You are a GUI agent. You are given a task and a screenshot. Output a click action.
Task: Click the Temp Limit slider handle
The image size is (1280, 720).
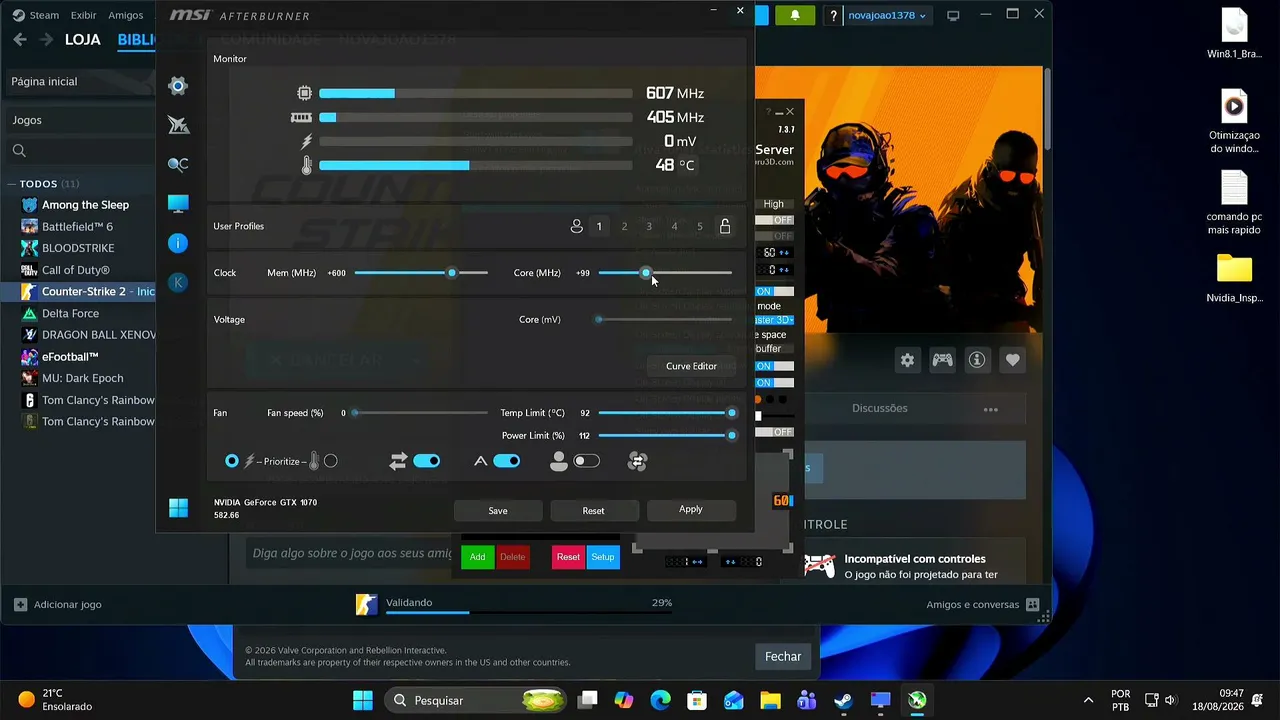732,413
